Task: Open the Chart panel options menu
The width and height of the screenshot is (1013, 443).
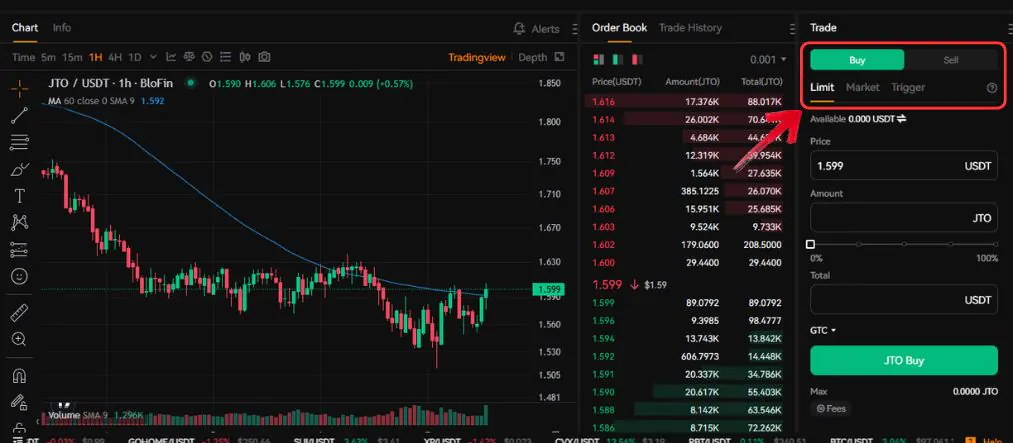Action: 574,28
